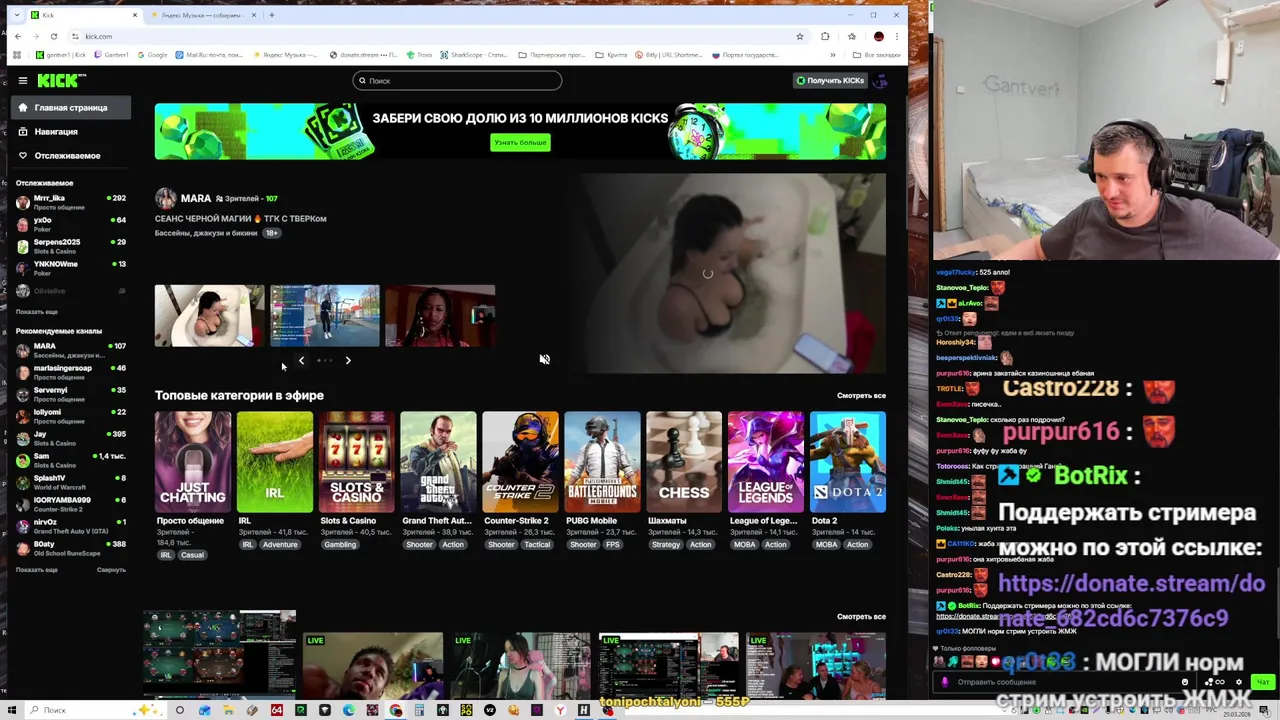Click the Kick search field

coord(457,80)
